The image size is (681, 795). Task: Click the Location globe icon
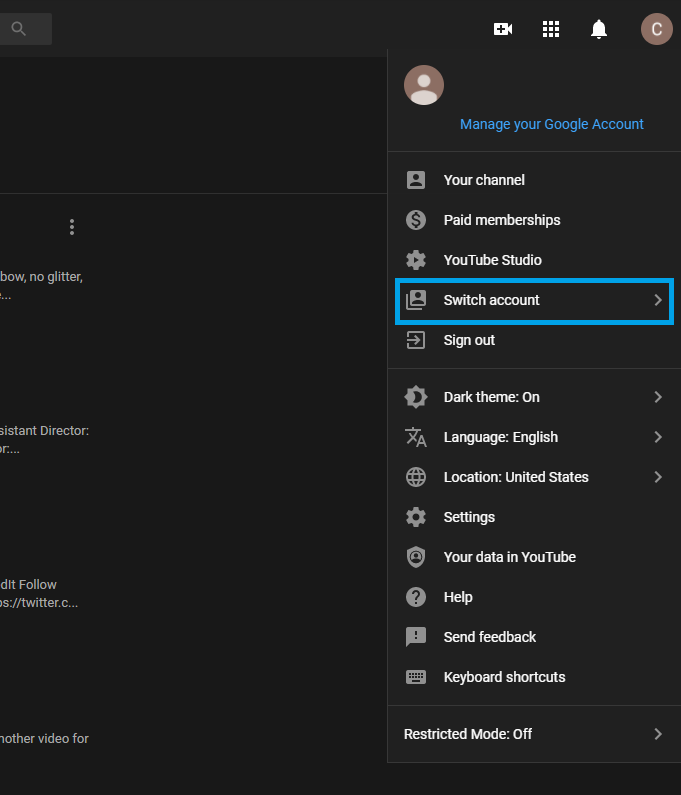(416, 477)
